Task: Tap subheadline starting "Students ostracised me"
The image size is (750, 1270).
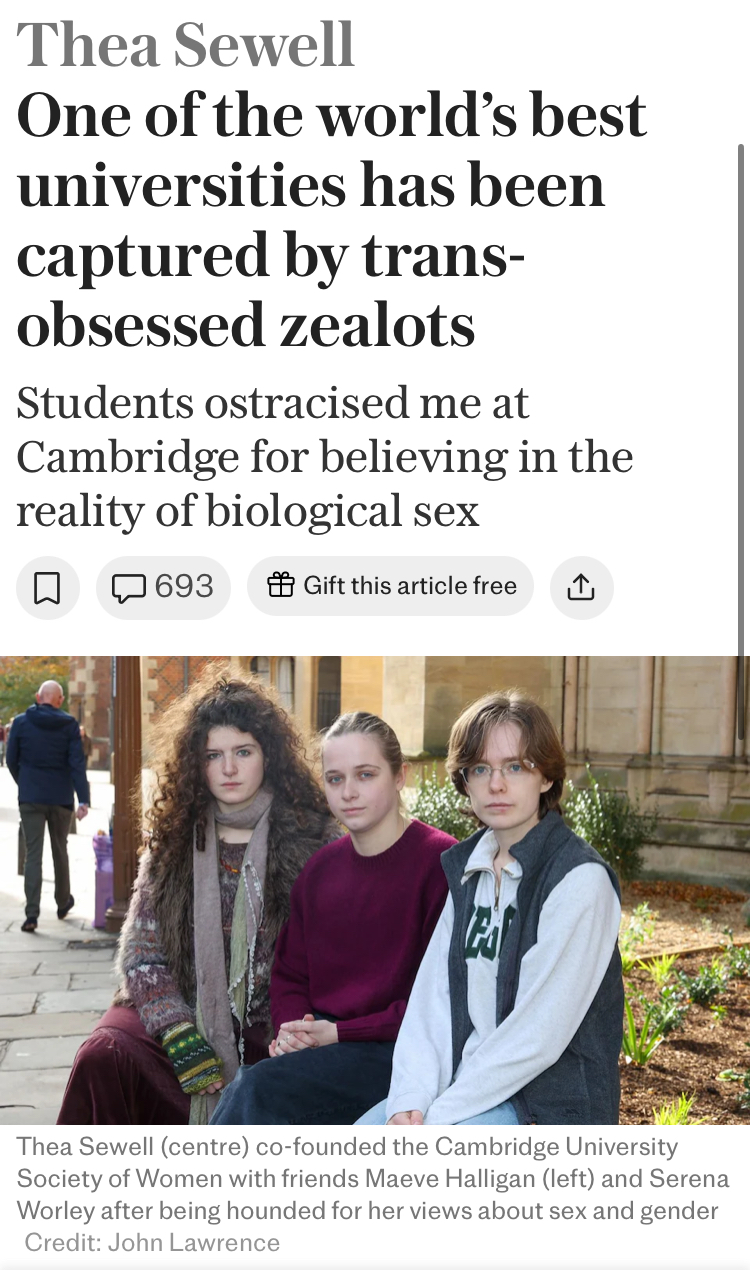Action: point(325,457)
